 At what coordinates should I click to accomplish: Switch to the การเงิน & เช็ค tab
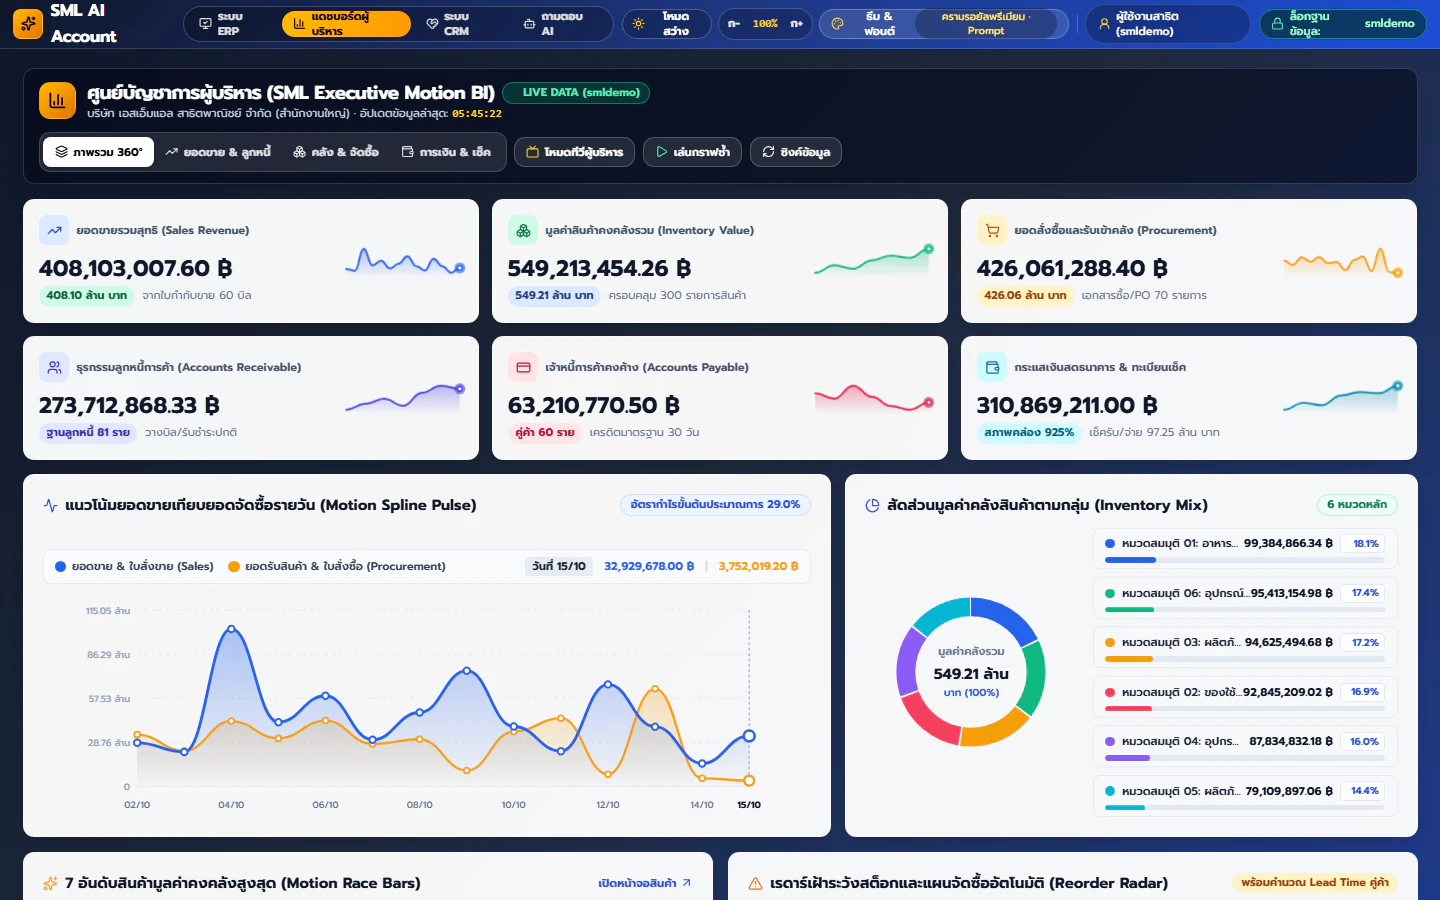(x=446, y=152)
